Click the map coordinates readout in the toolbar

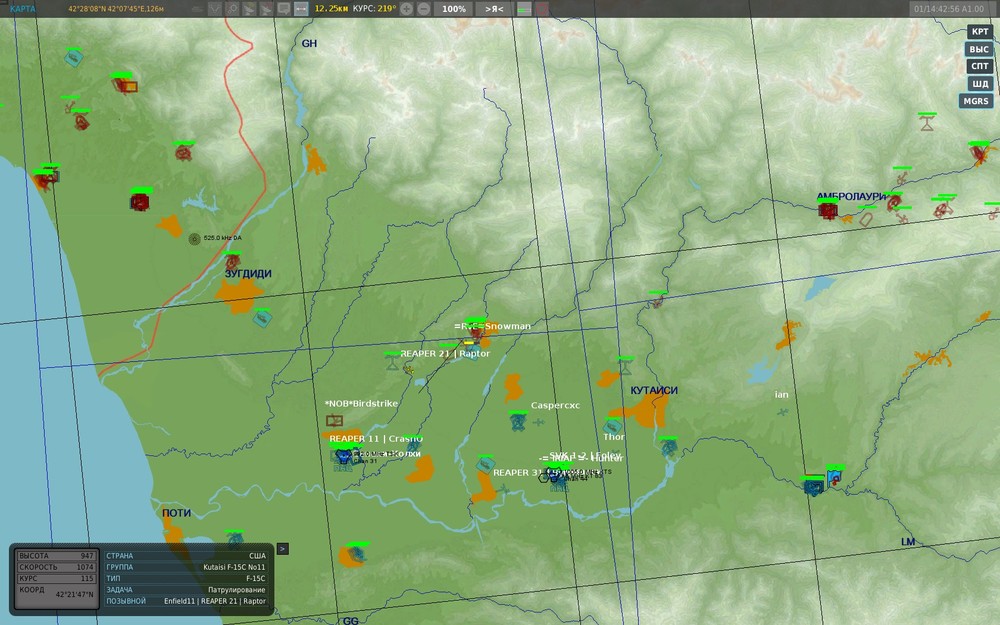(x=116, y=9)
